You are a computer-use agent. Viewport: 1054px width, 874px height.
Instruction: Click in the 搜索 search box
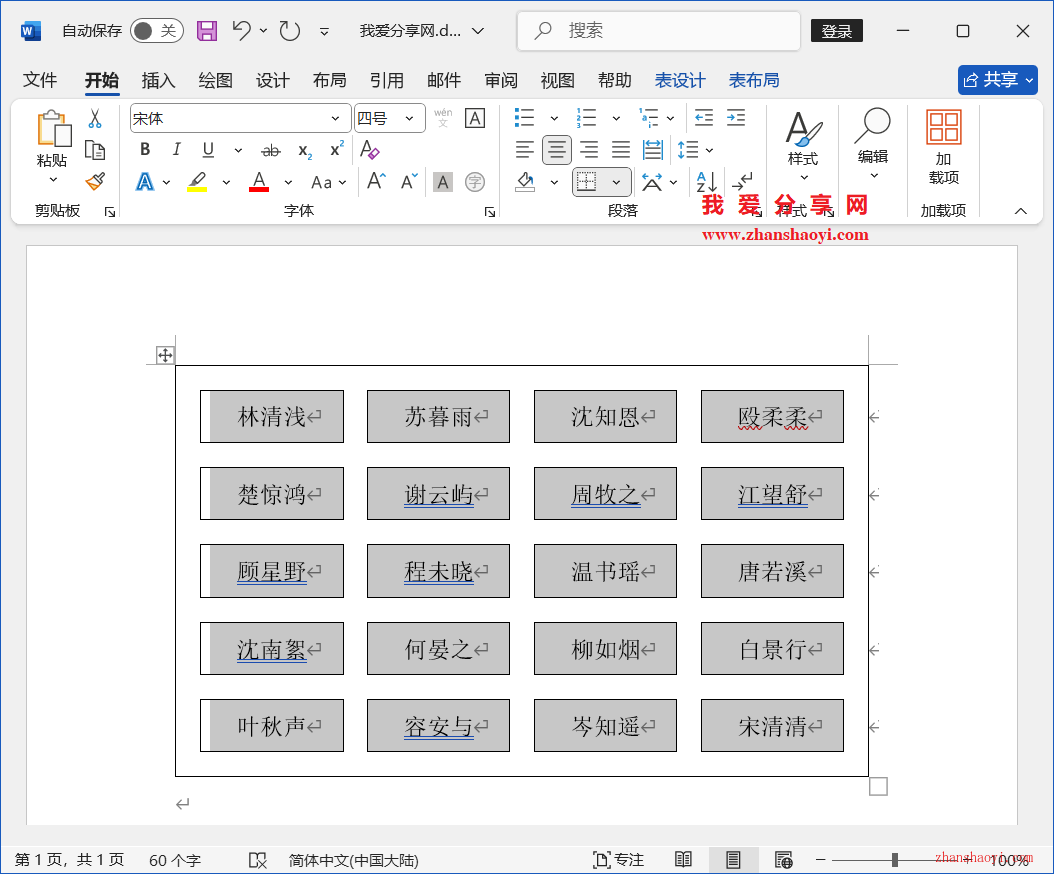pyautogui.click(x=659, y=31)
